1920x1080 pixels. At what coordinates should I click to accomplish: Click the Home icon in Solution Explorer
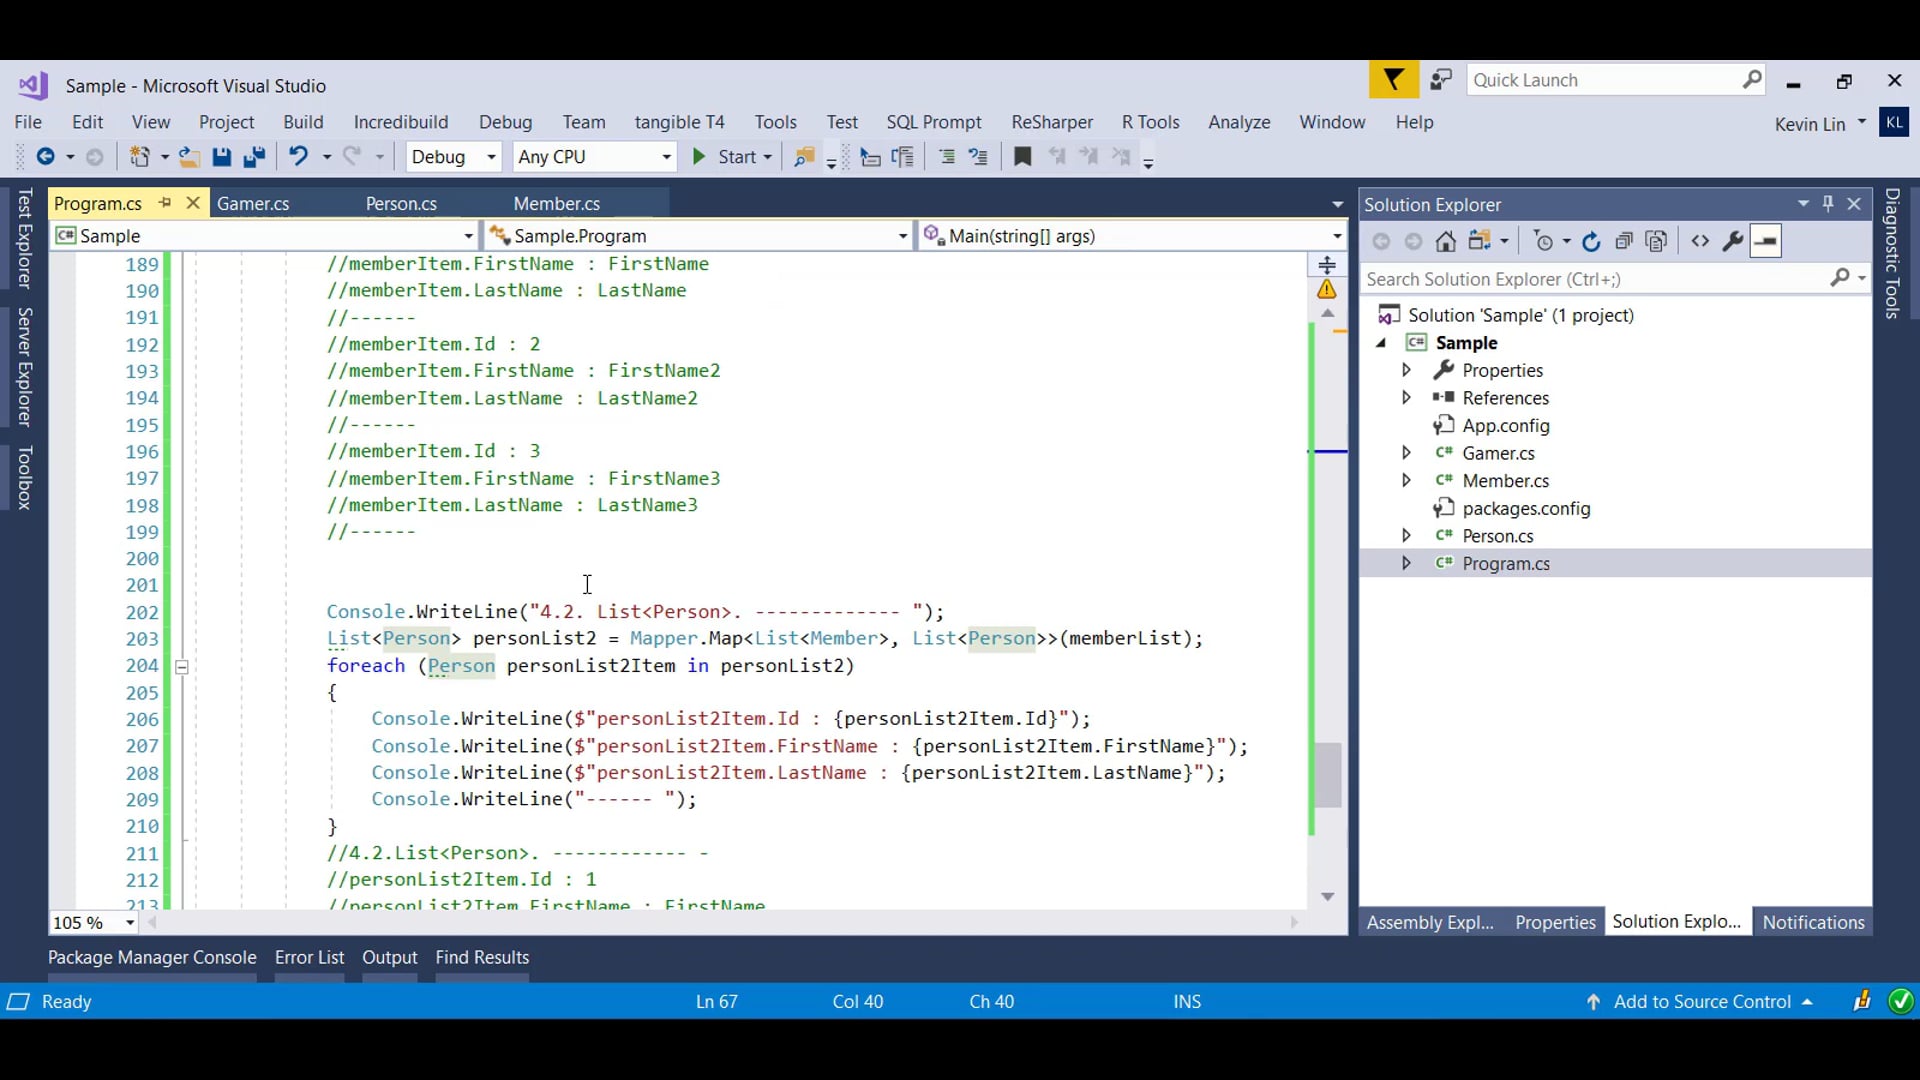coord(1445,241)
